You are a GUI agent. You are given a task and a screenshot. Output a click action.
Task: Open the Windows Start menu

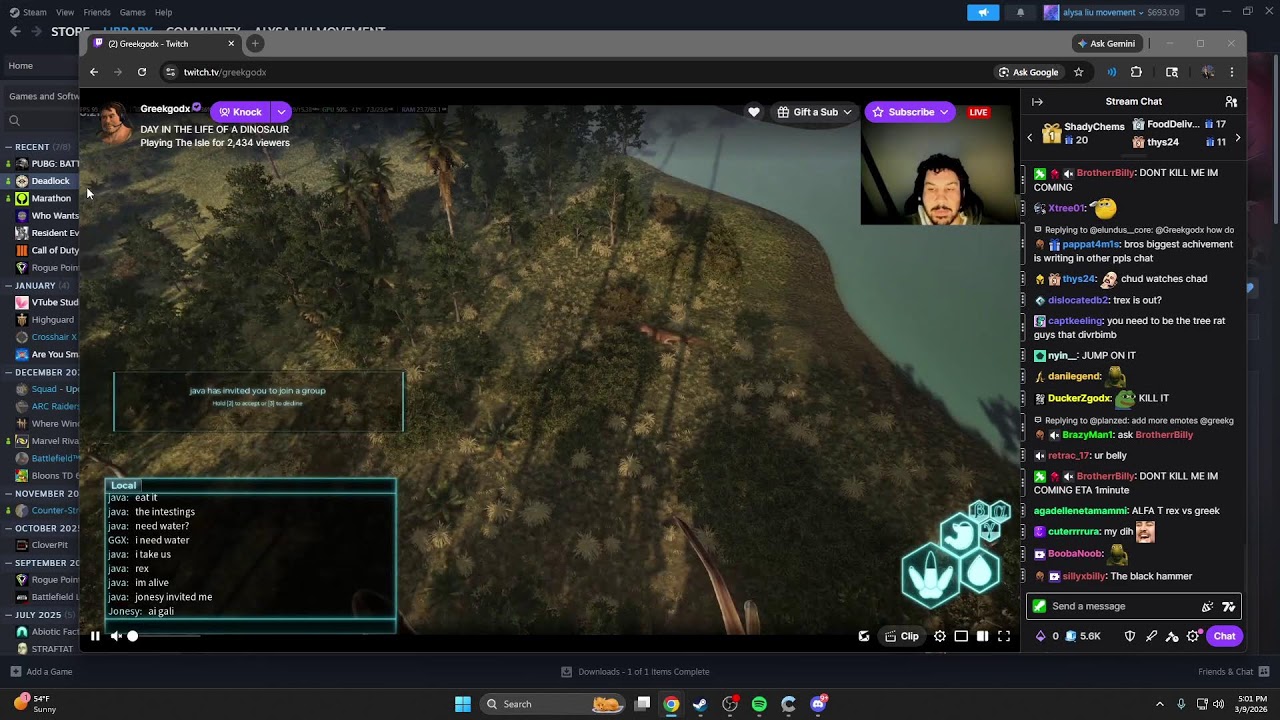click(x=463, y=704)
